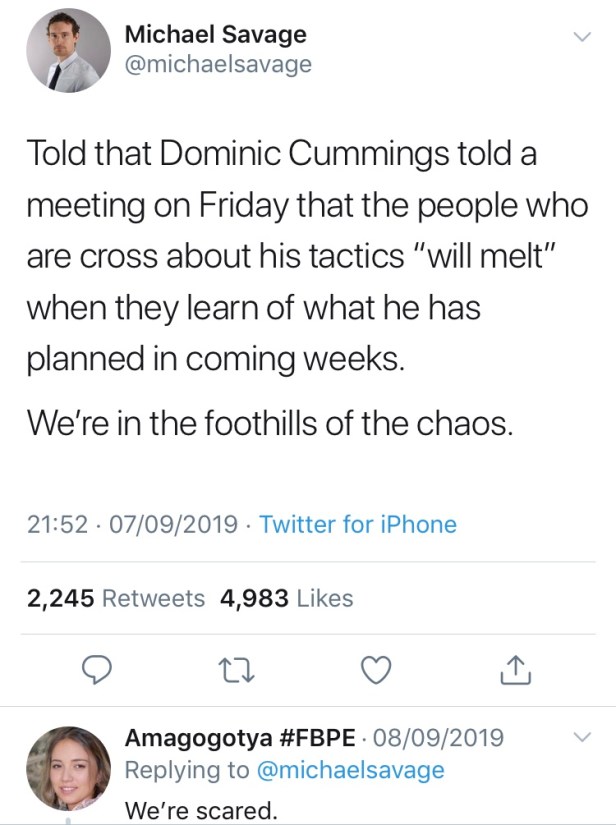Viewport: 616px width, 825px height.
Task: Like the tweet with the heart icon
Action: click(x=374, y=670)
